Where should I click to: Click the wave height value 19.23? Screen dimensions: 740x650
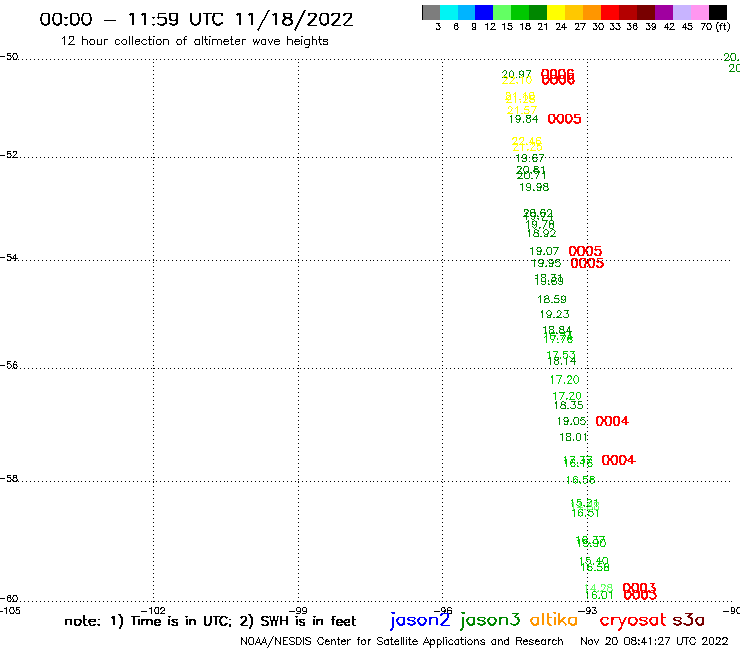tap(555, 314)
